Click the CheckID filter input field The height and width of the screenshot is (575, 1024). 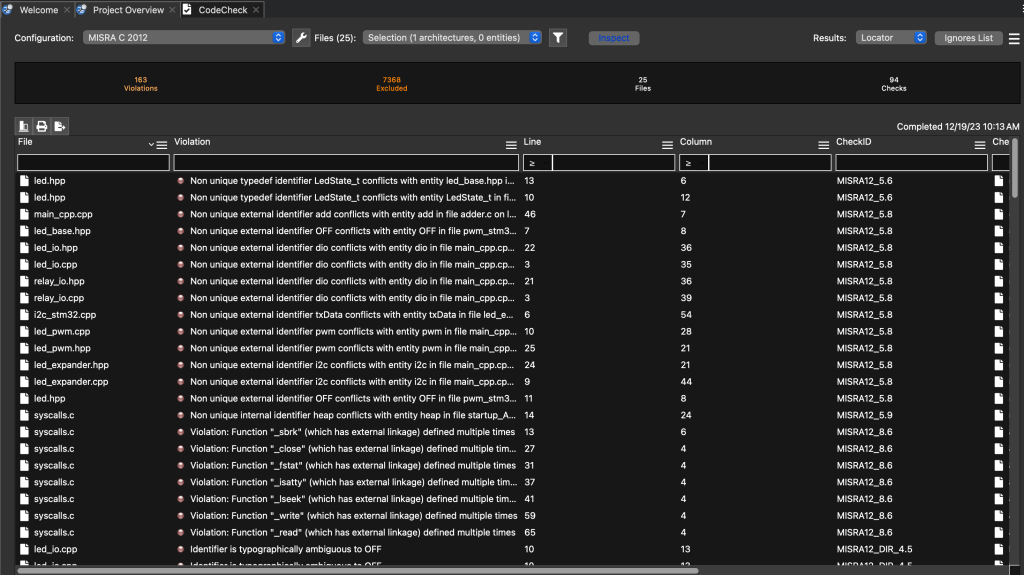click(x=912, y=163)
